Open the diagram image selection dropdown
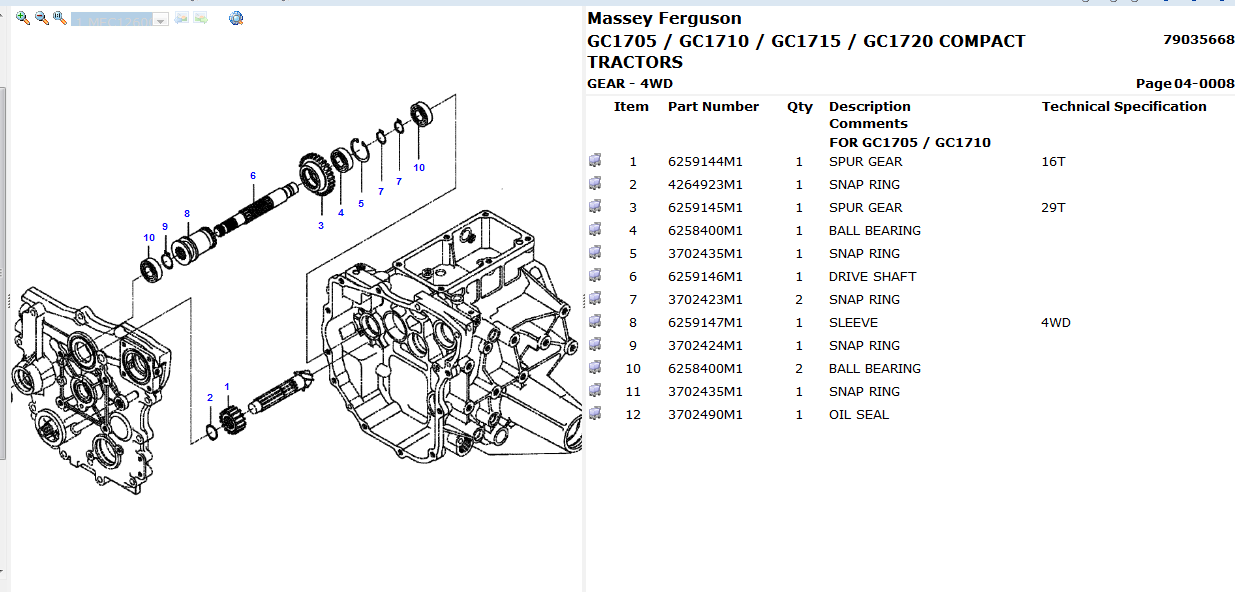1235x592 pixels. [x=161, y=20]
